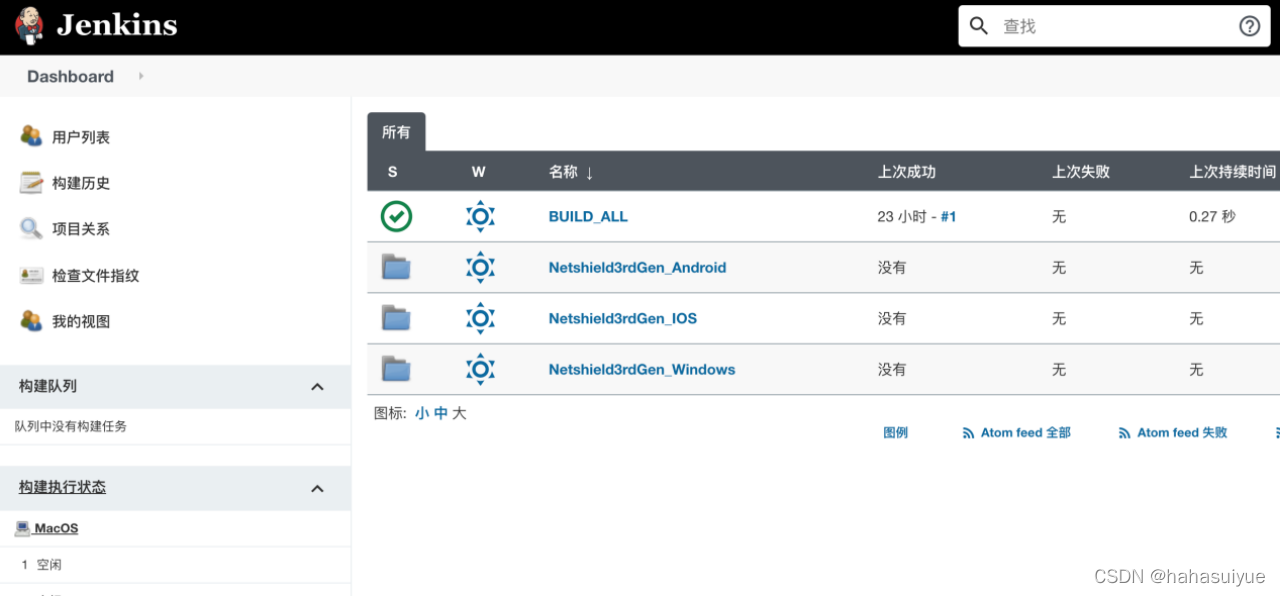Click the Atom feed 失败 RSS icon
The width and height of the screenshot is (1280, 596).
tap(1125, 433)
